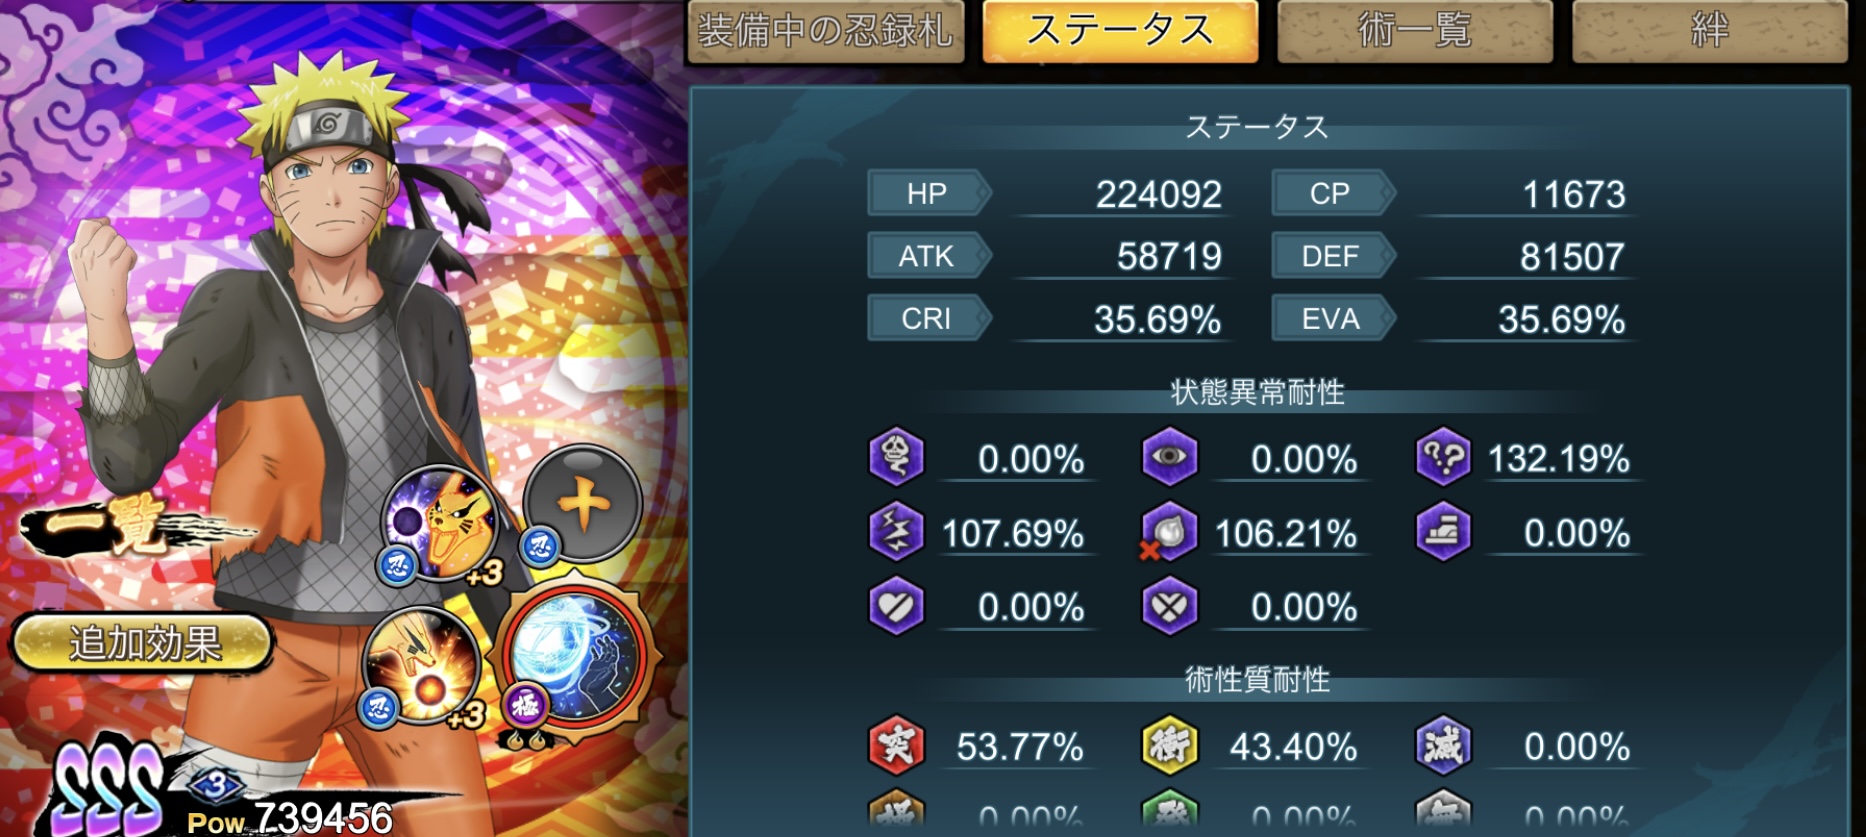The width and height of the screenshot is (1866, 837).
Task: Tap the purple 滅 attribute icon
Action: click(1443, 745)
